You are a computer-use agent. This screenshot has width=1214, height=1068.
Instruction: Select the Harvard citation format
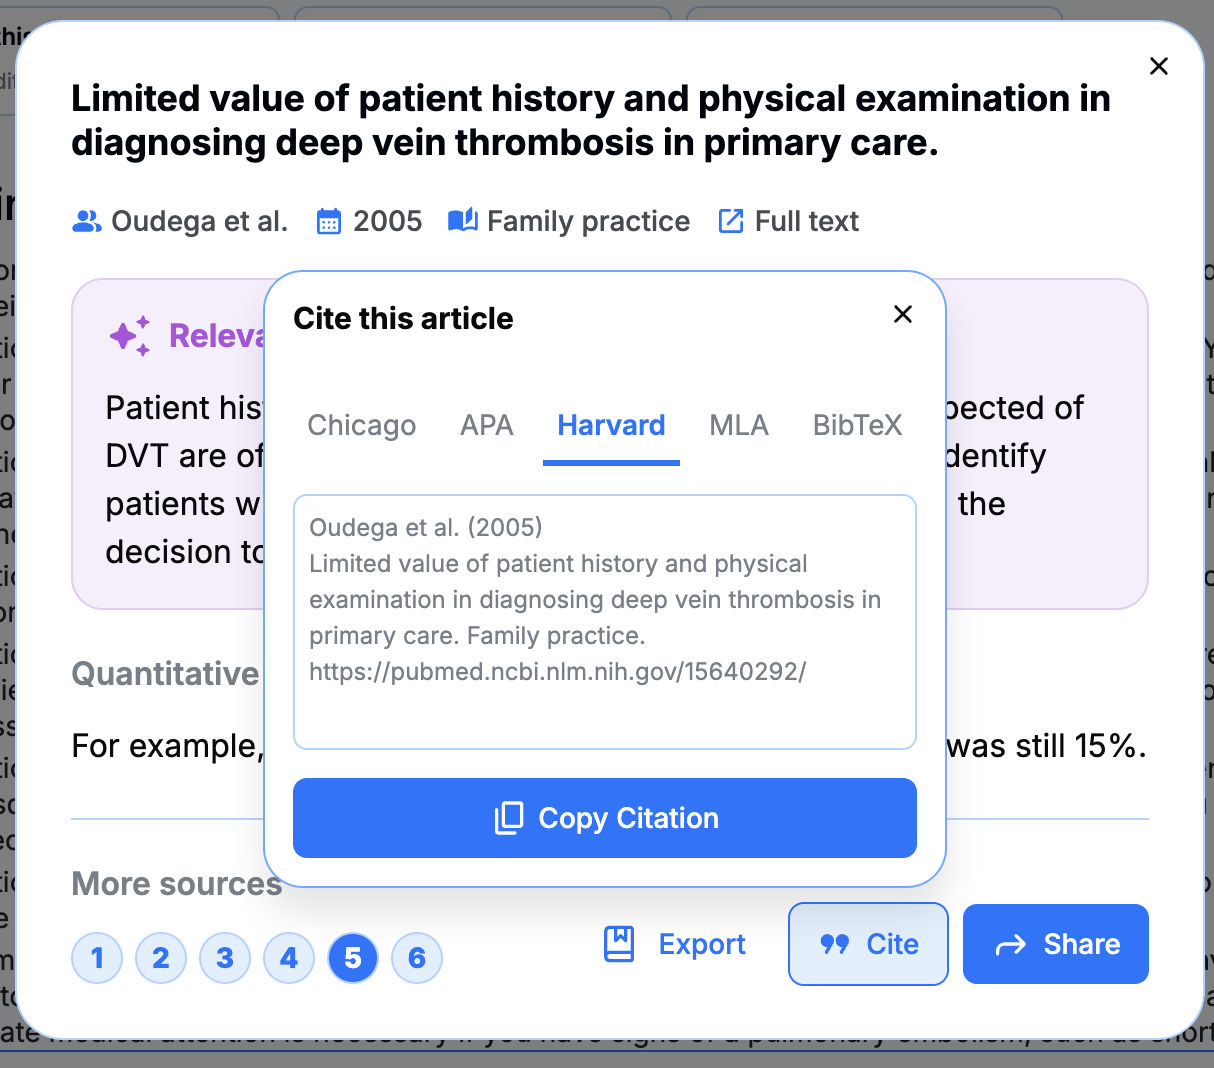[x=611, y=425]
